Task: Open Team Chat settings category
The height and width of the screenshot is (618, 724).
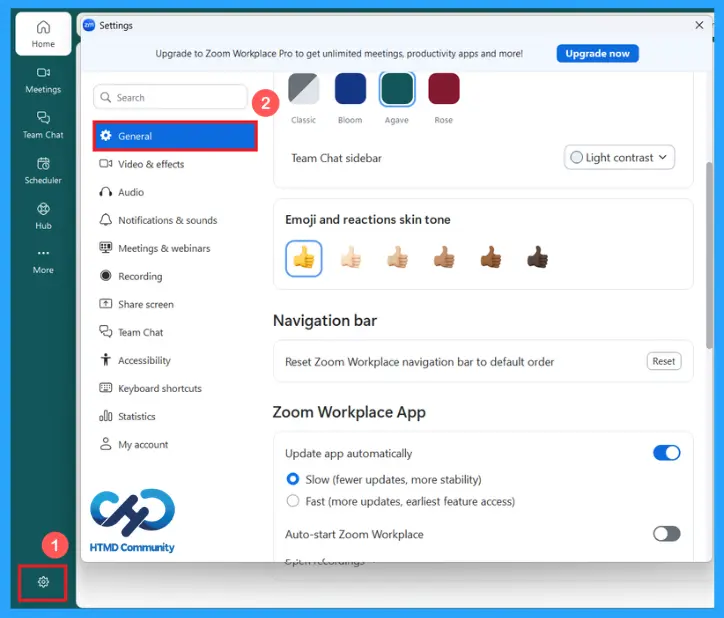Action: pyautogui.click(x=175, y=333)
